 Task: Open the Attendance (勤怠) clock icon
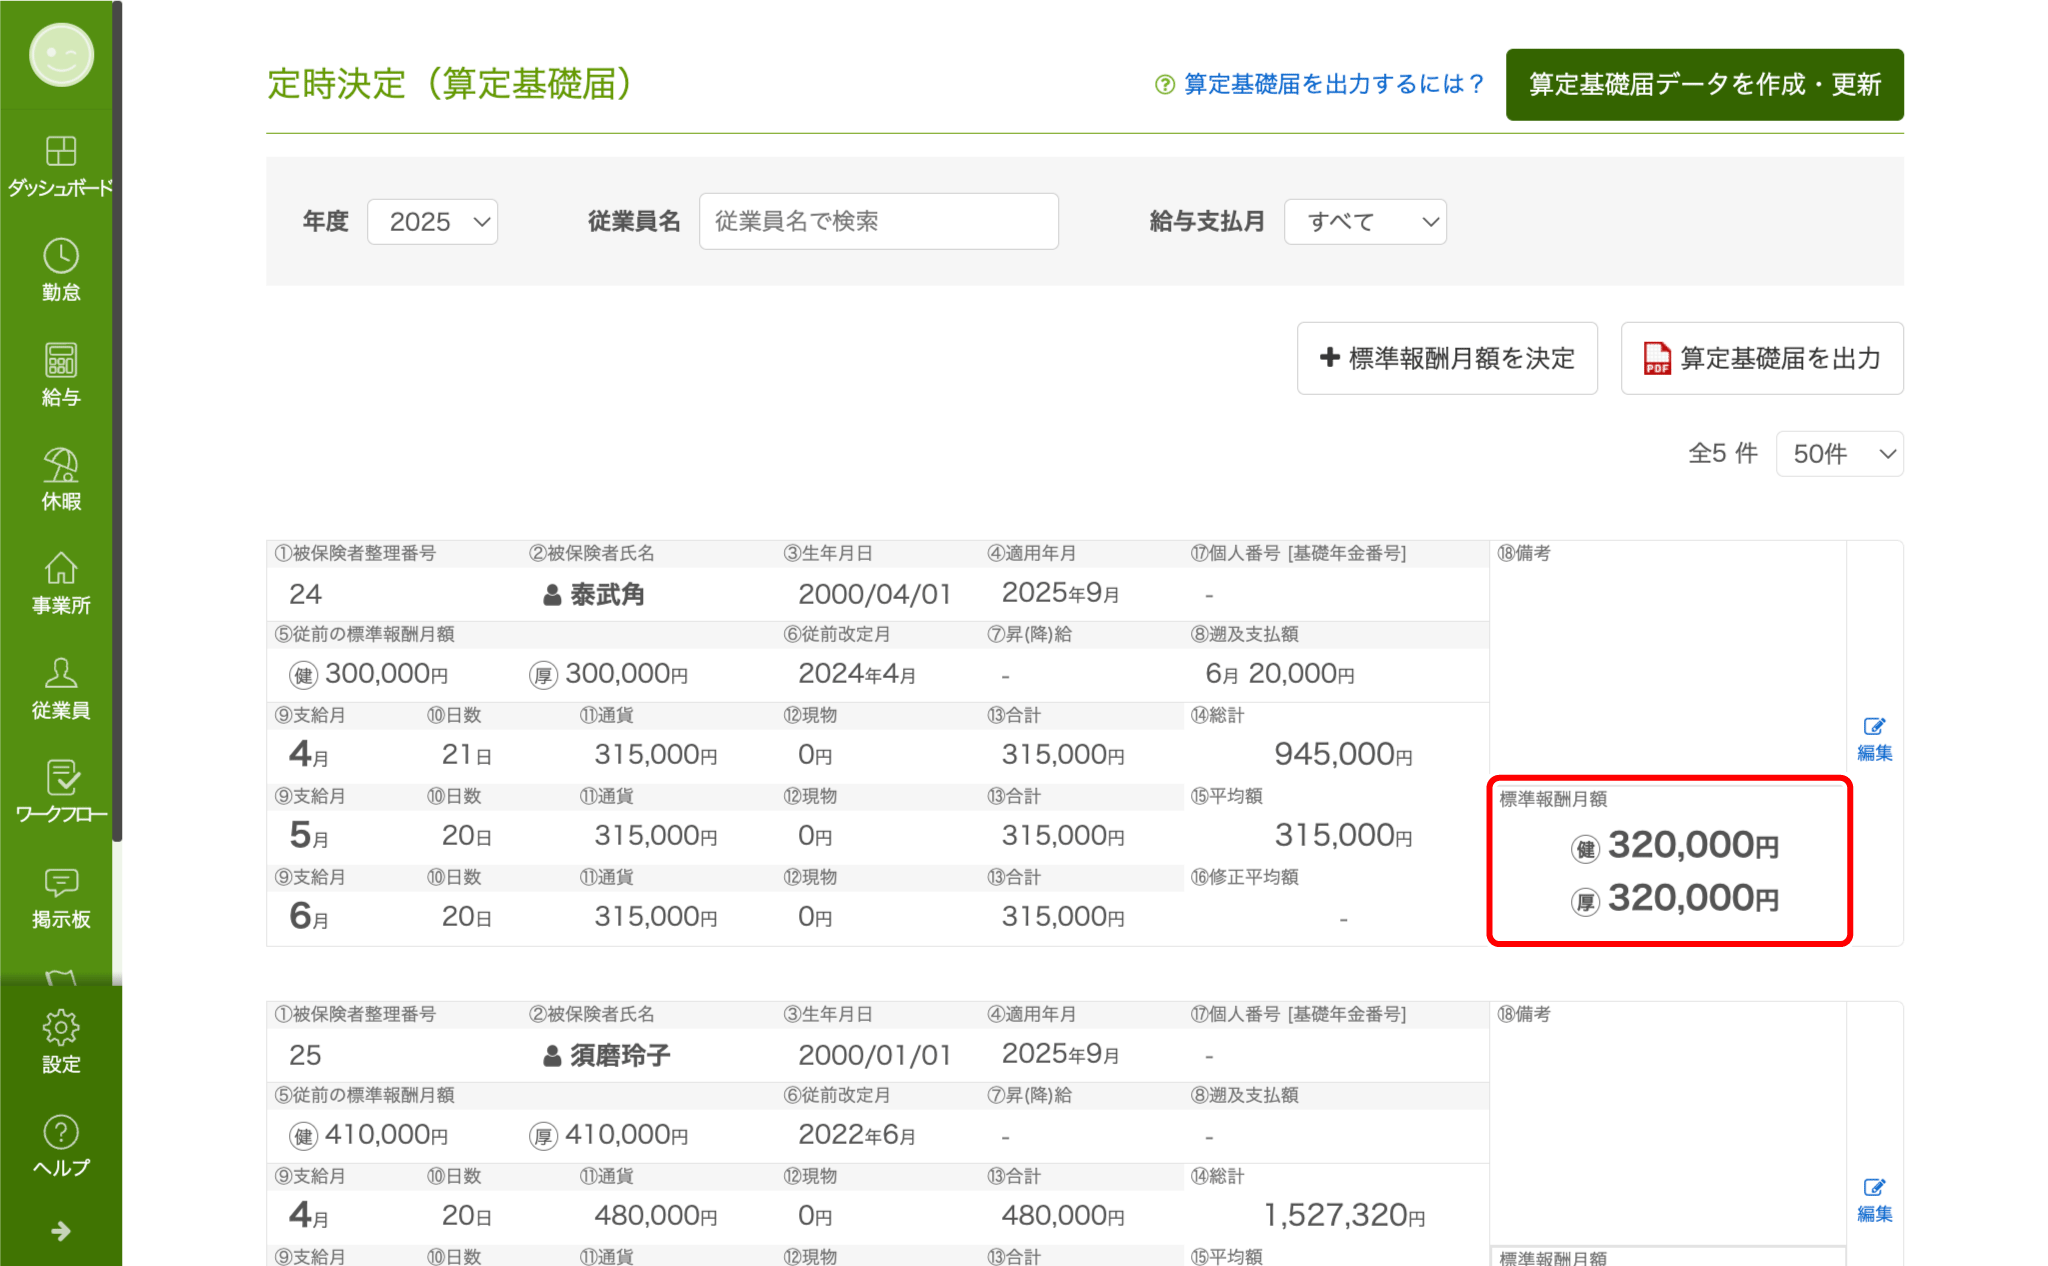pyautogui.click(x=61, y=269)
